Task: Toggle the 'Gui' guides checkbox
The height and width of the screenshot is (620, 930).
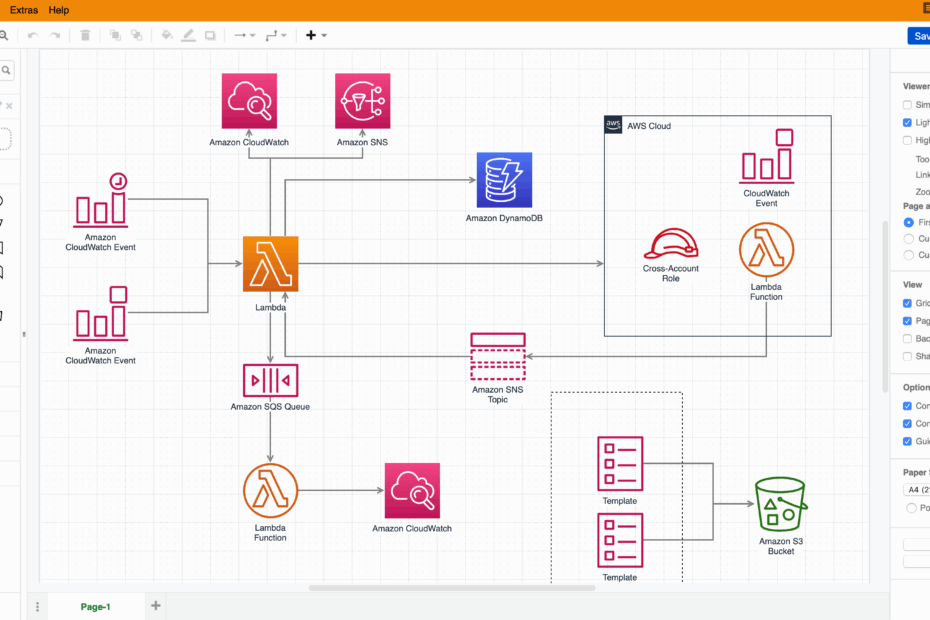Action: pyautogui.click(x=907, y=441)
